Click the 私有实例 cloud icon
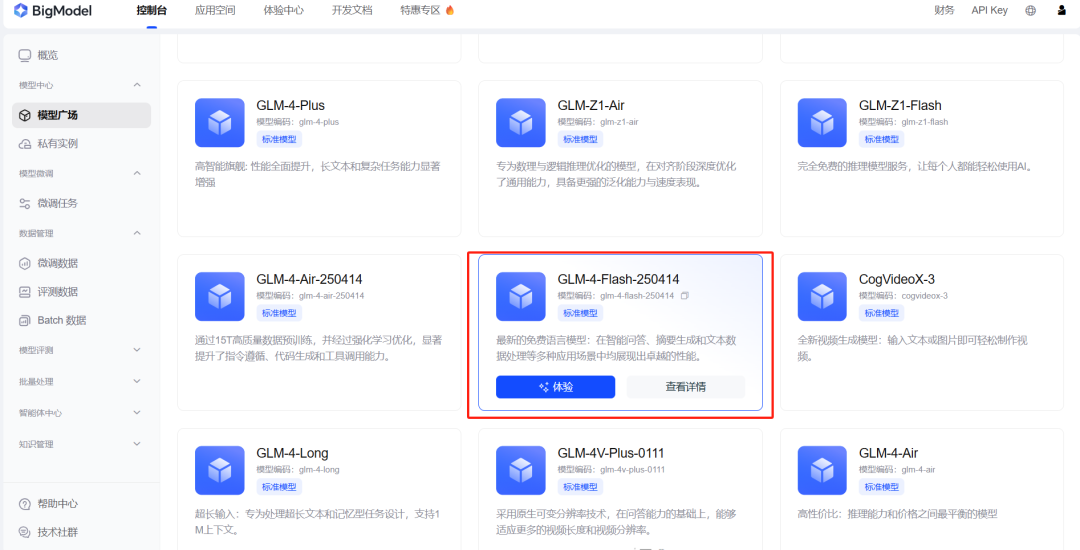 tap(25, 144)
